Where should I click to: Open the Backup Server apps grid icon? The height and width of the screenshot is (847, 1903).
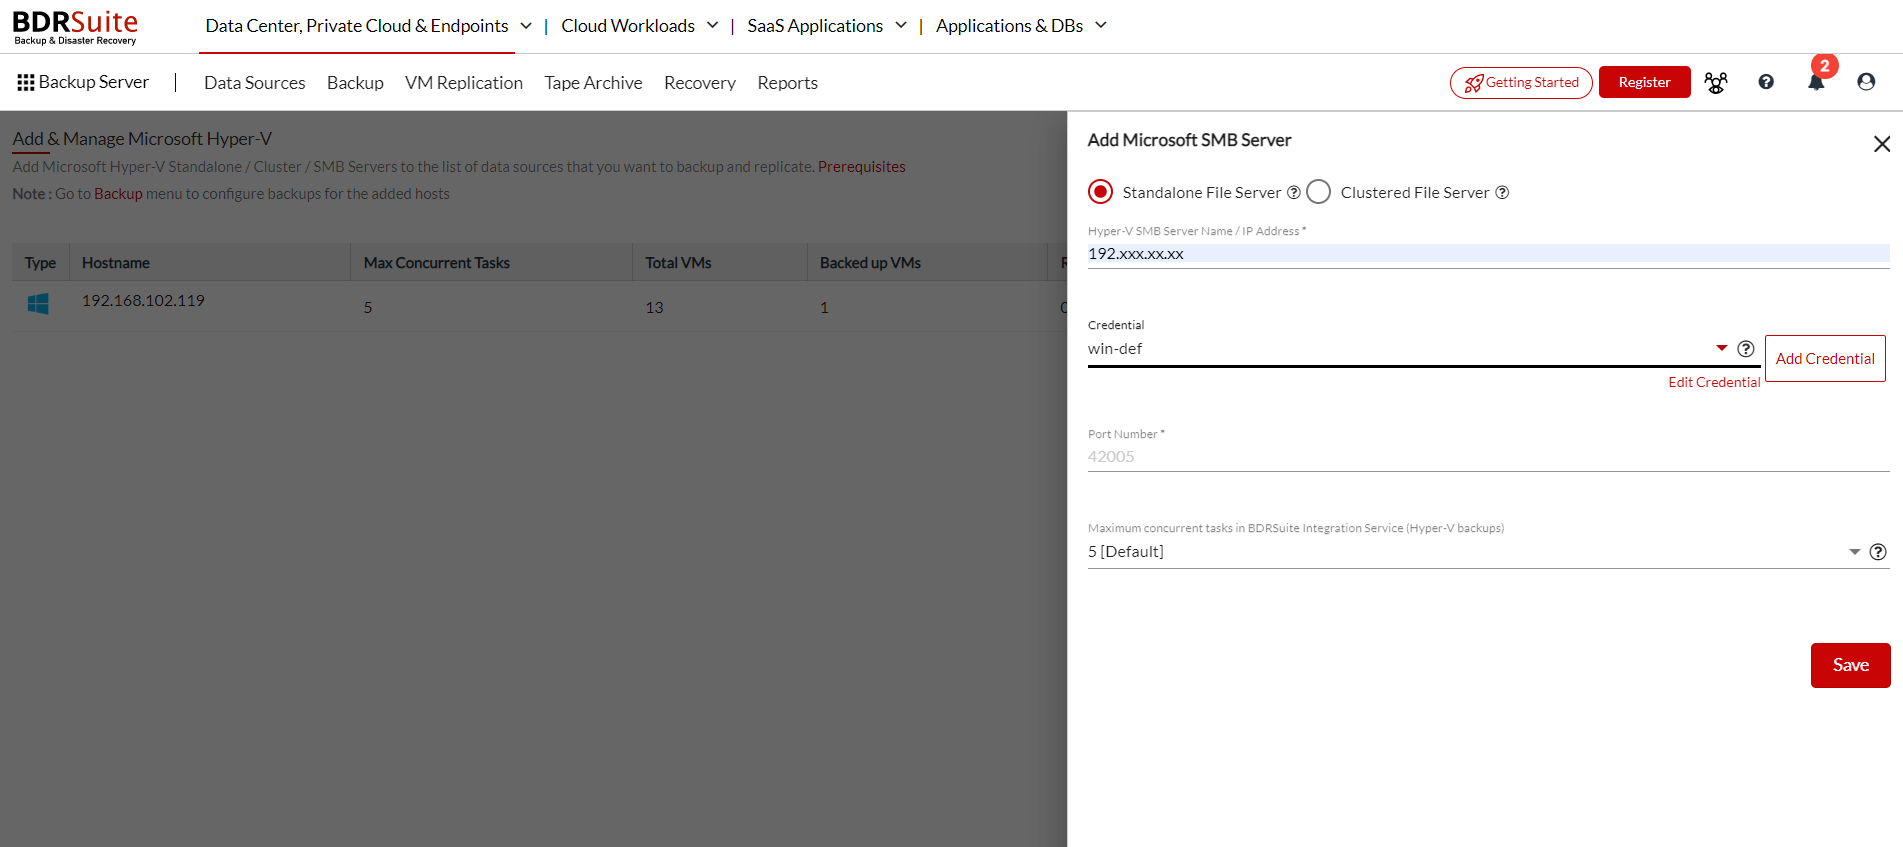(x=26, y=82)
